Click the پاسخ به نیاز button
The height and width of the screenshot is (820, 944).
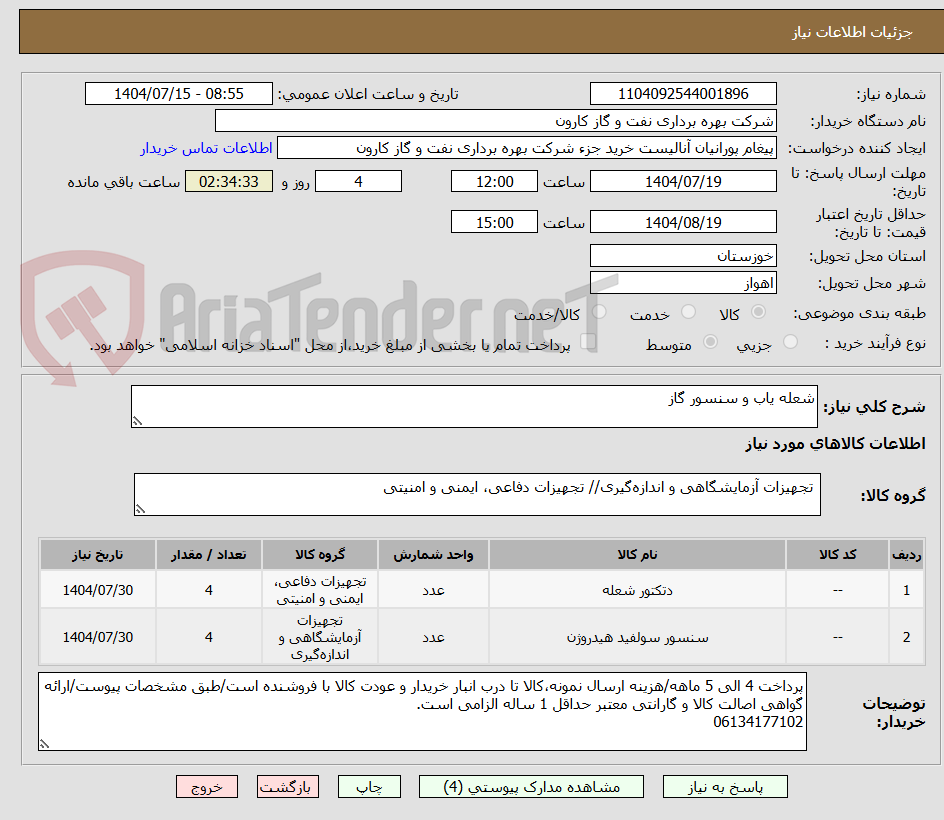pyautogui.click(x=725, y=786)
